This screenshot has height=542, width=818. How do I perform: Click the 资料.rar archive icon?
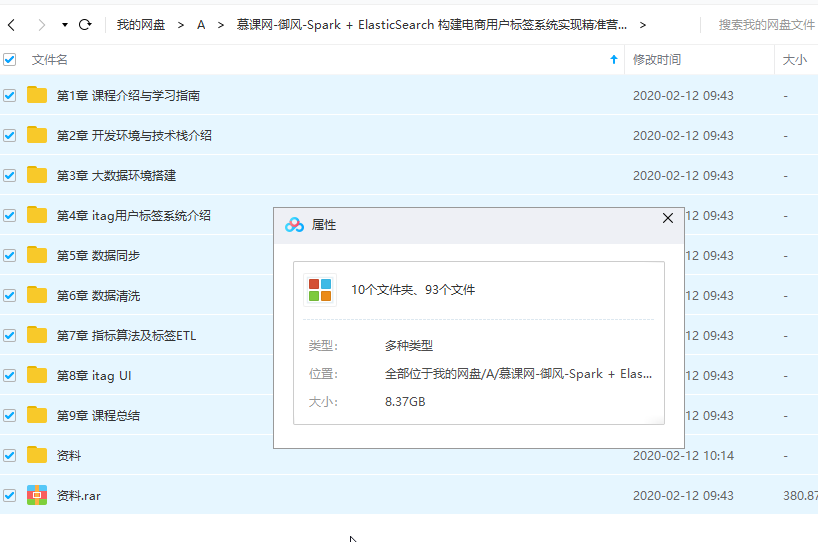tap(37, 495)
